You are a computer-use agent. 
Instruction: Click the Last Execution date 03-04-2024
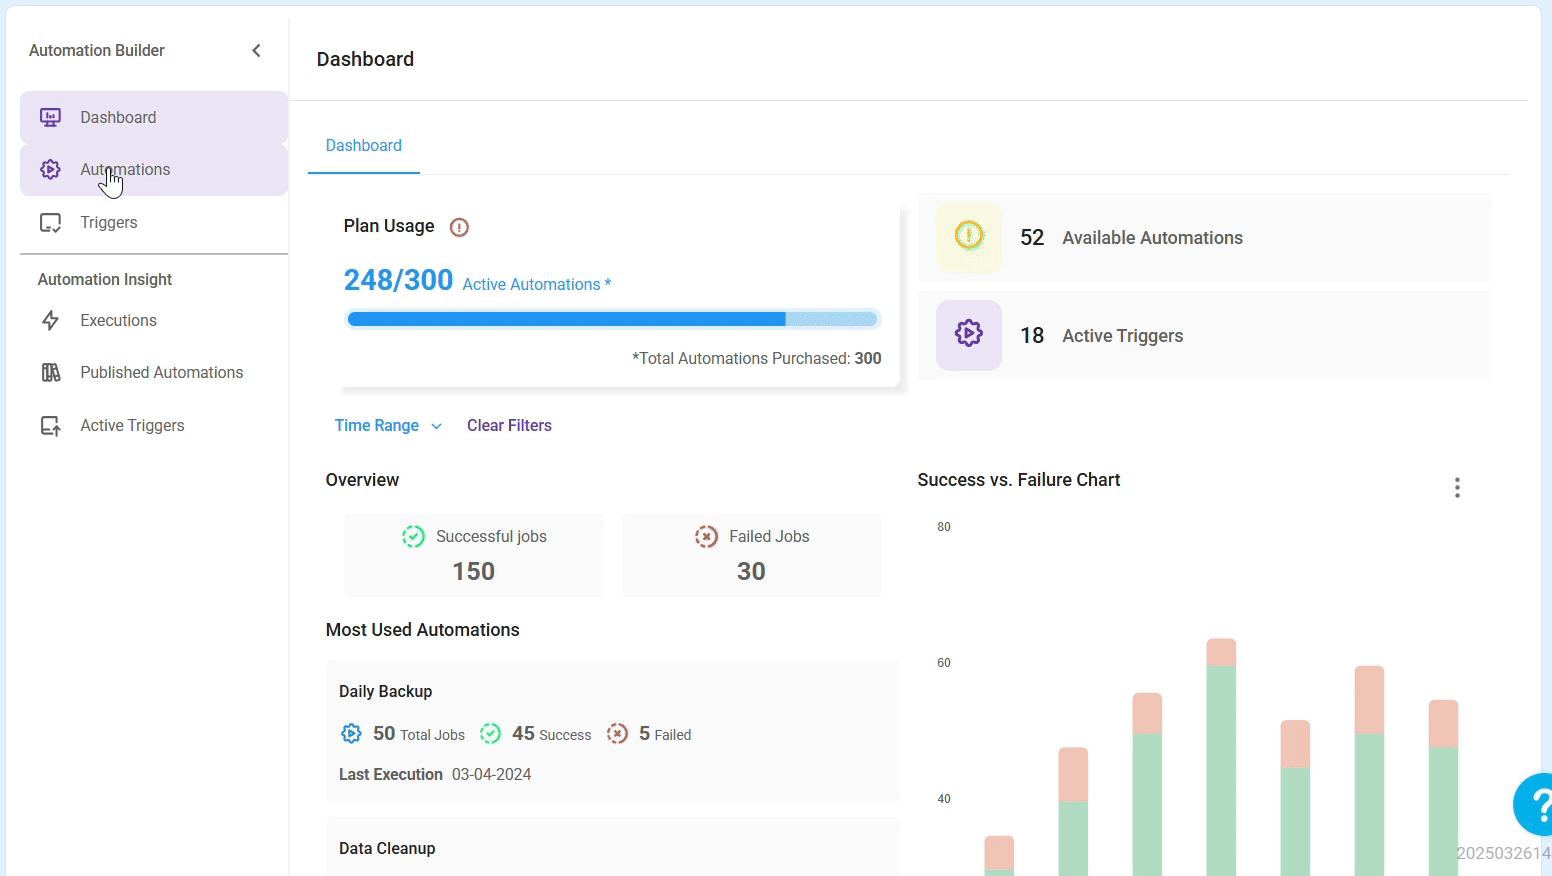(x=491, y=774)
